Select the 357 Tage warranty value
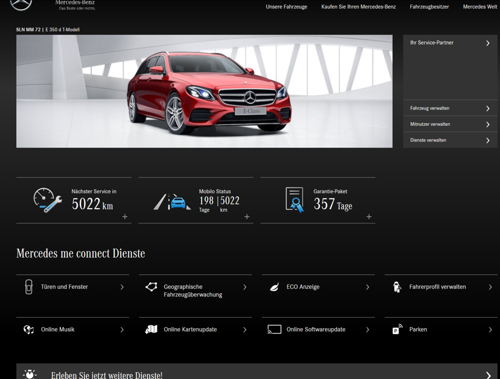This screenshot has height=379, width=500. pos(333,204)
